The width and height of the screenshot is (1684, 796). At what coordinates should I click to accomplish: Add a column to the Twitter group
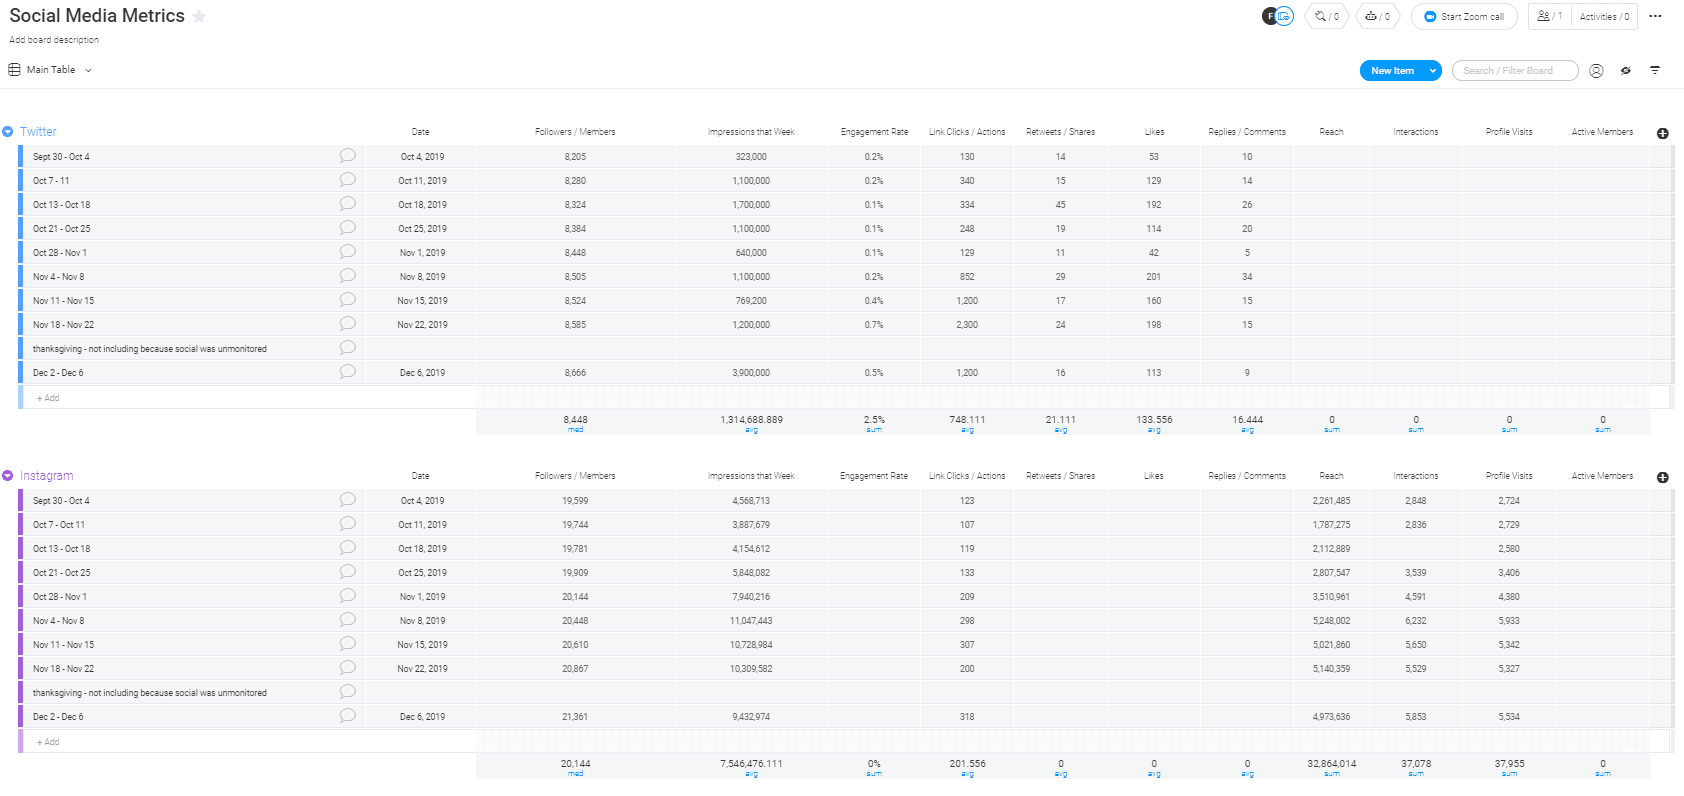pos(1662,133)
